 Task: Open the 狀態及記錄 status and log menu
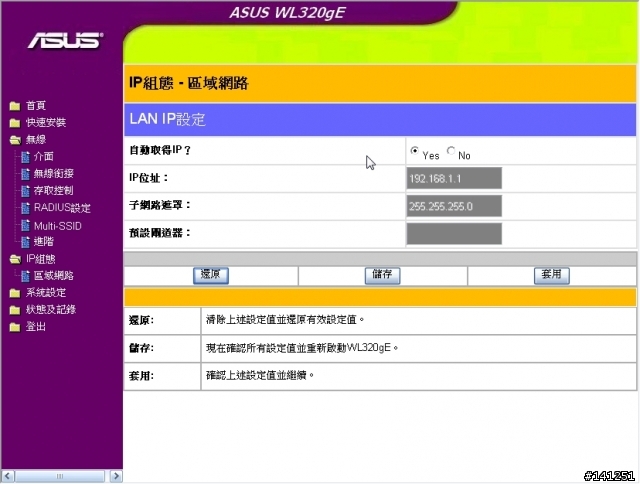pyautogui.click(x=51, y=310)
